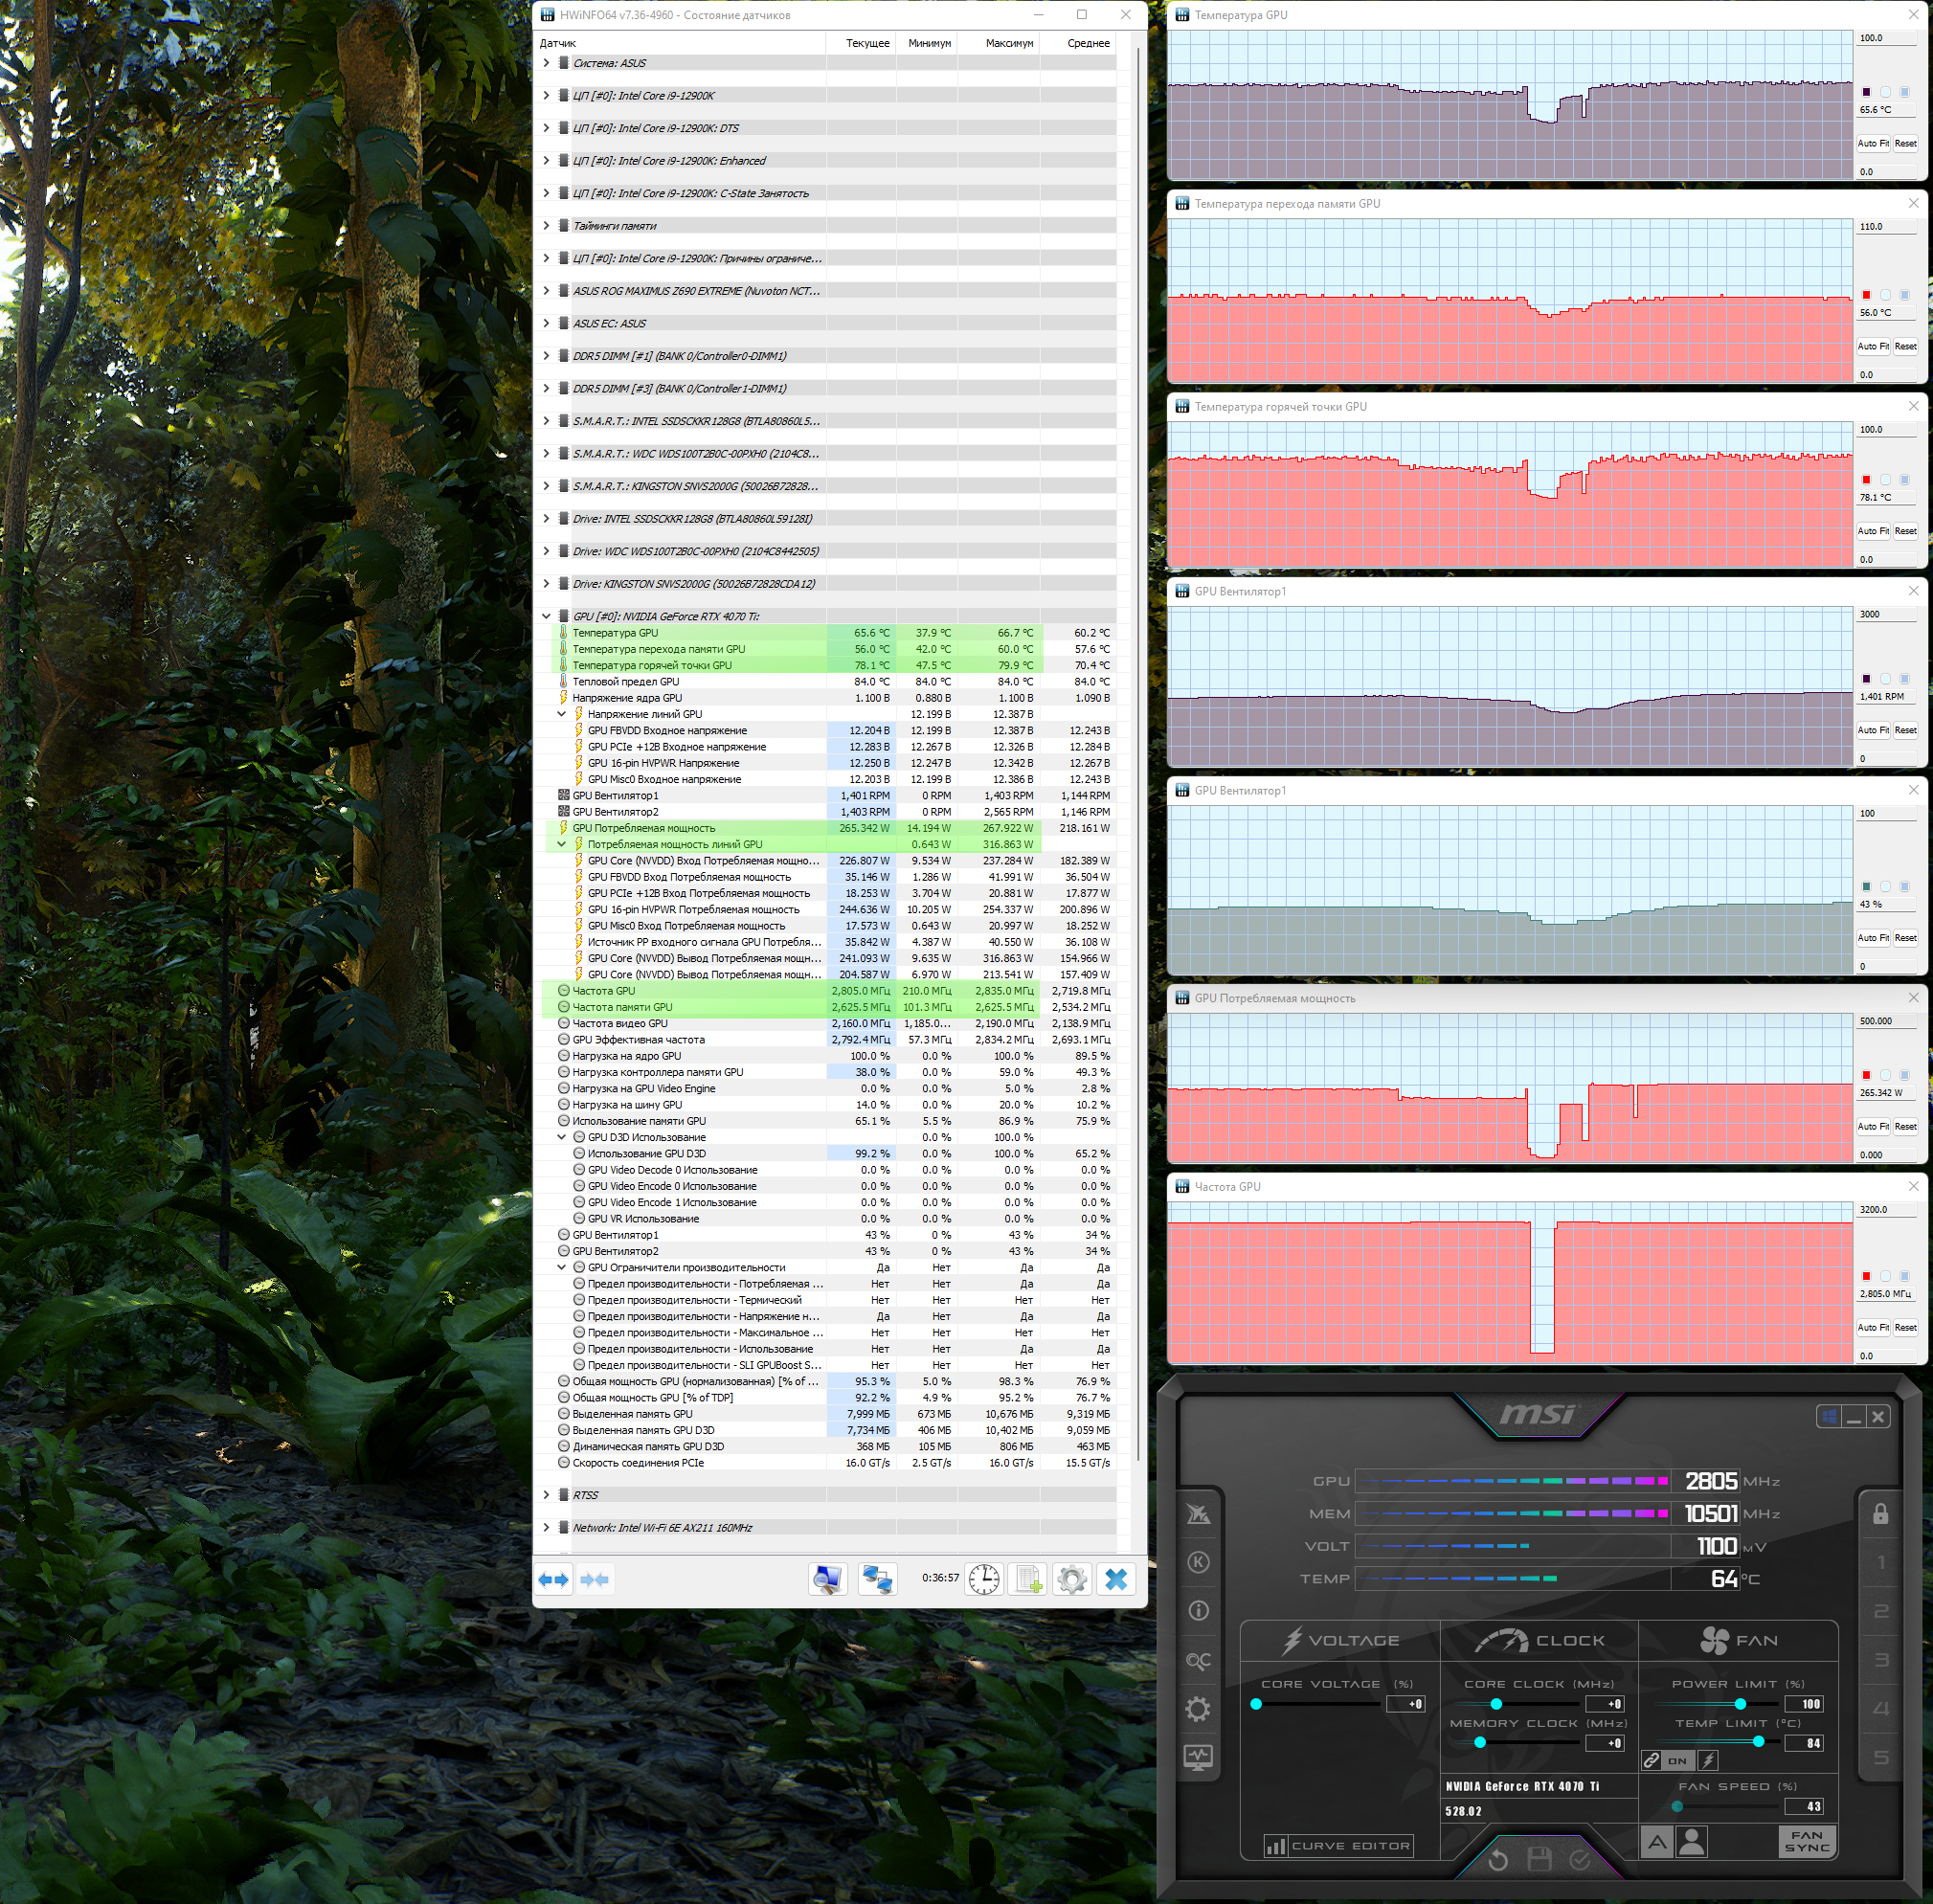Click the reset clock timer icon
Image resolution: width=1933 pixels, height=1904 pixels.
[984, 1580]
